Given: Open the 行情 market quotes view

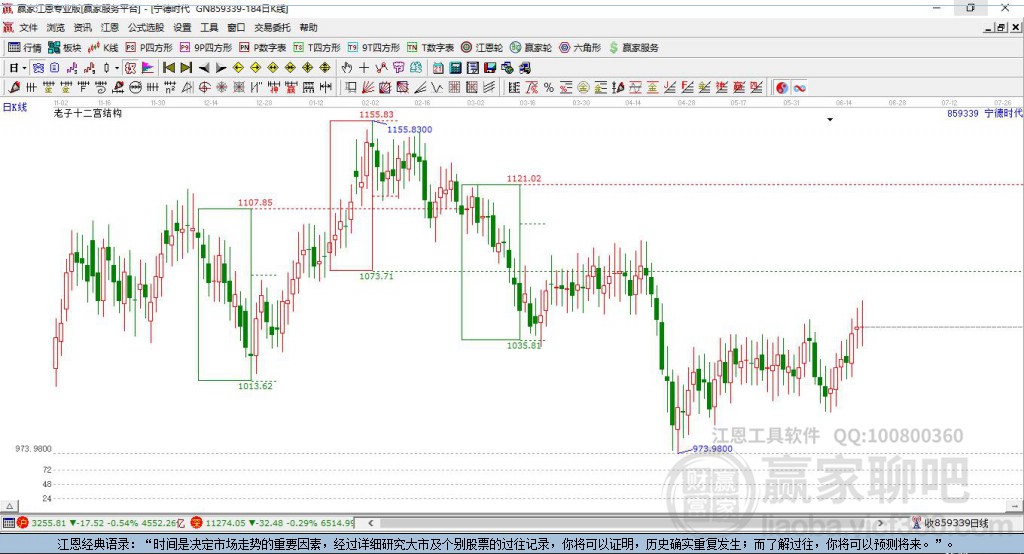Looking at the screenshot, I should pos(24,48).
